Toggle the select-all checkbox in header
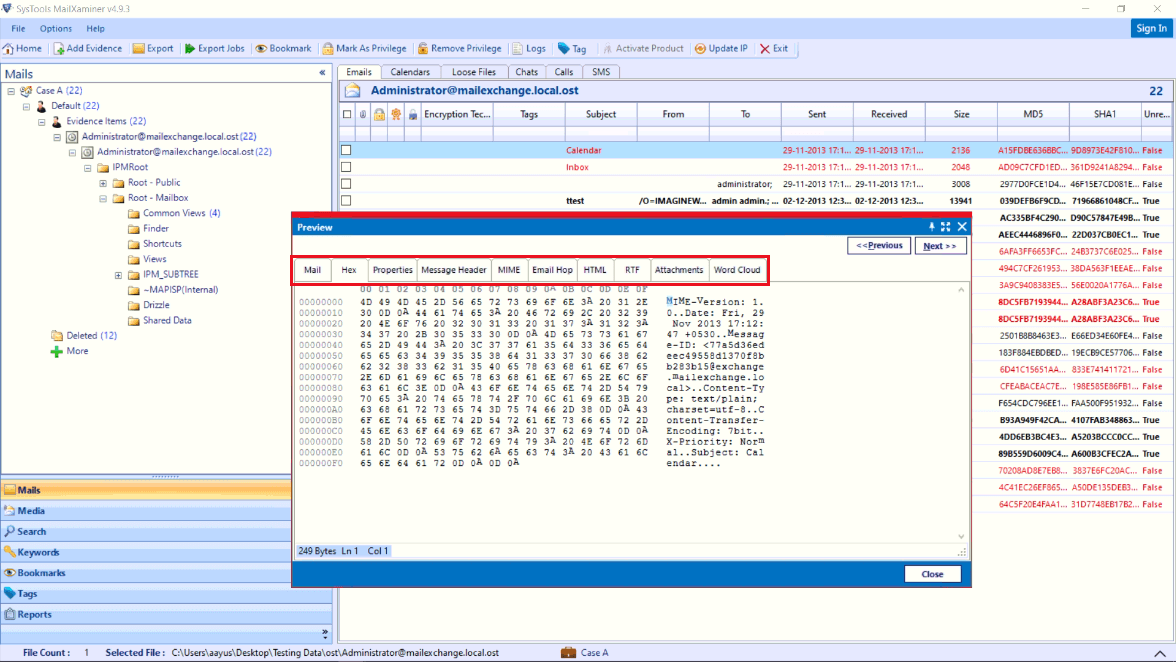 pos(346,115)
